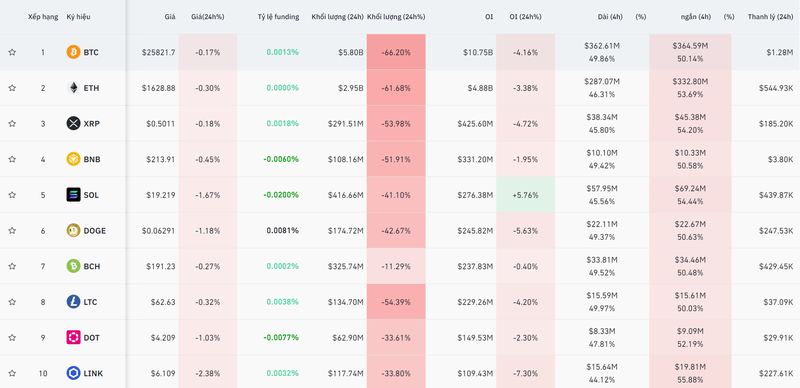The height and width of the screenshot is (388, 800).
Task: Click the SOL green OI +5.76% cell
Action: 526,195
